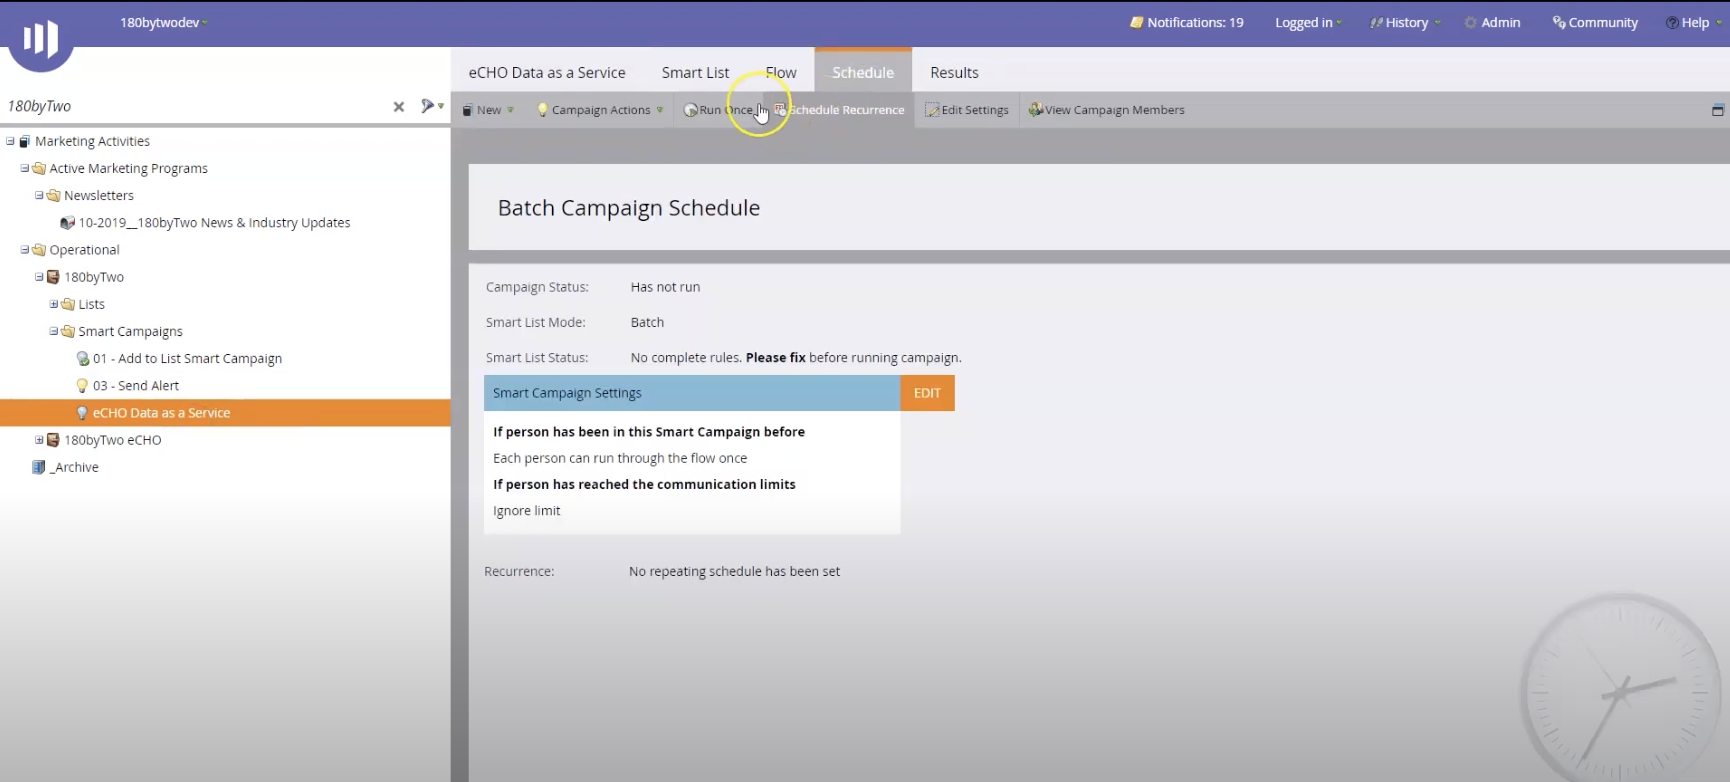Select the Marketing Activities tree item
The width and height of the screenshot is (1730, 782).
92,141
